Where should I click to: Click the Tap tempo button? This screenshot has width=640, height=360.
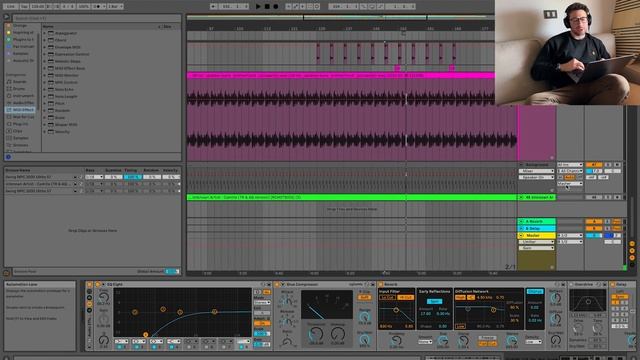[x=24, y=7]
